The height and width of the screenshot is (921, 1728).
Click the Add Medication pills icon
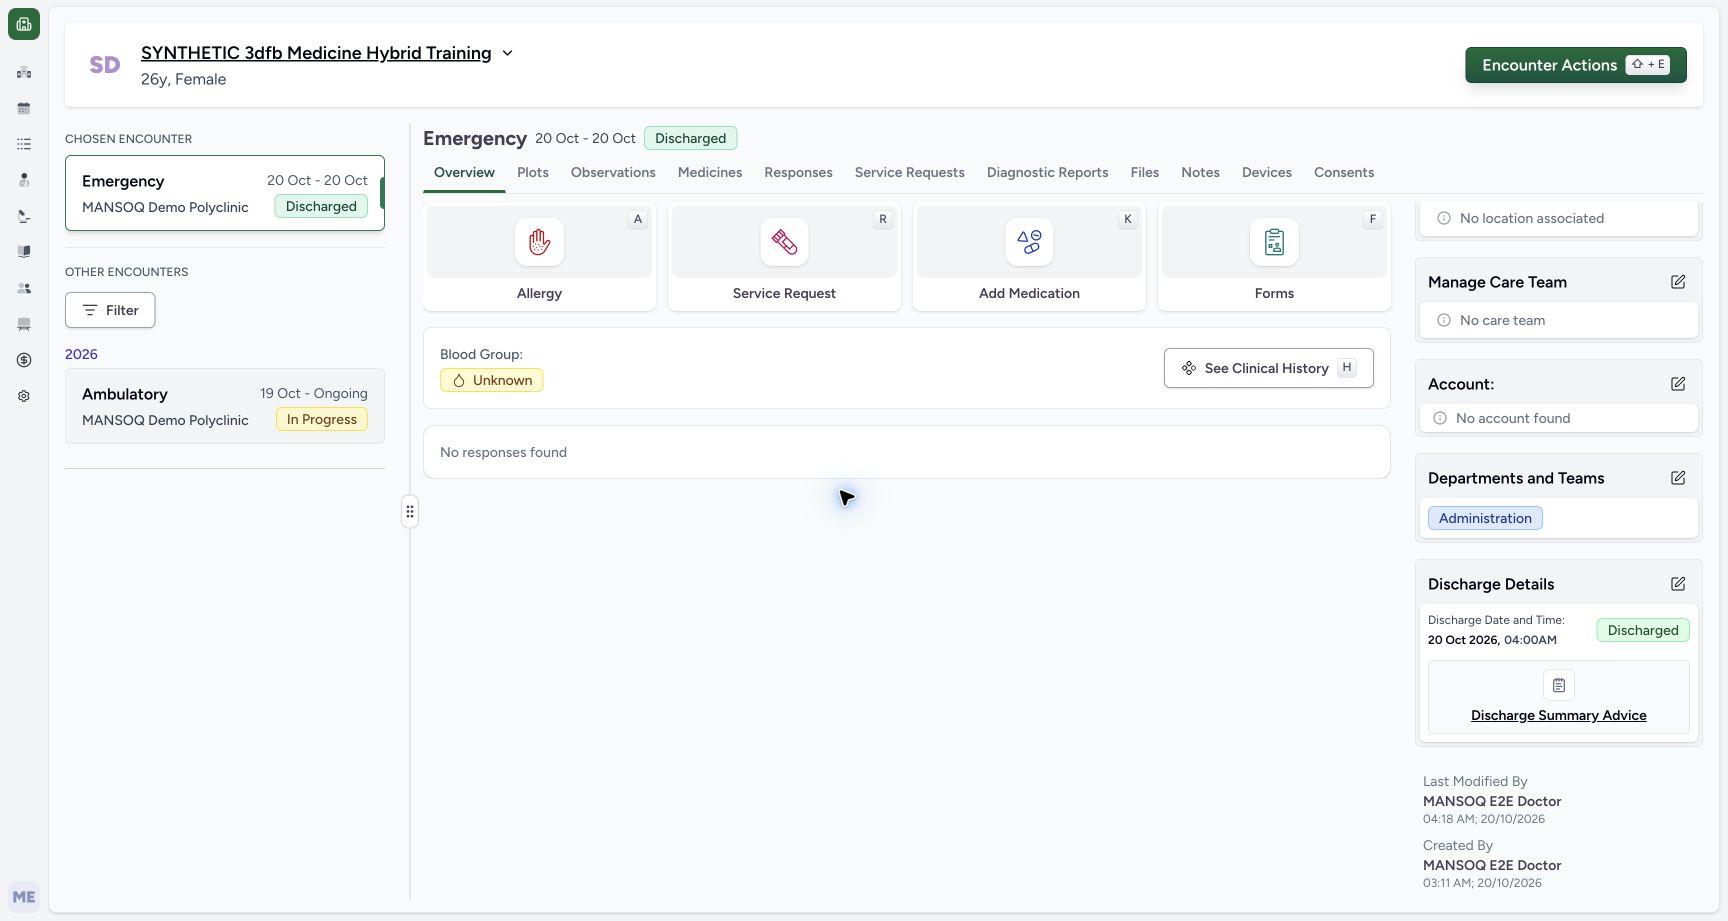click(1029, 242)
